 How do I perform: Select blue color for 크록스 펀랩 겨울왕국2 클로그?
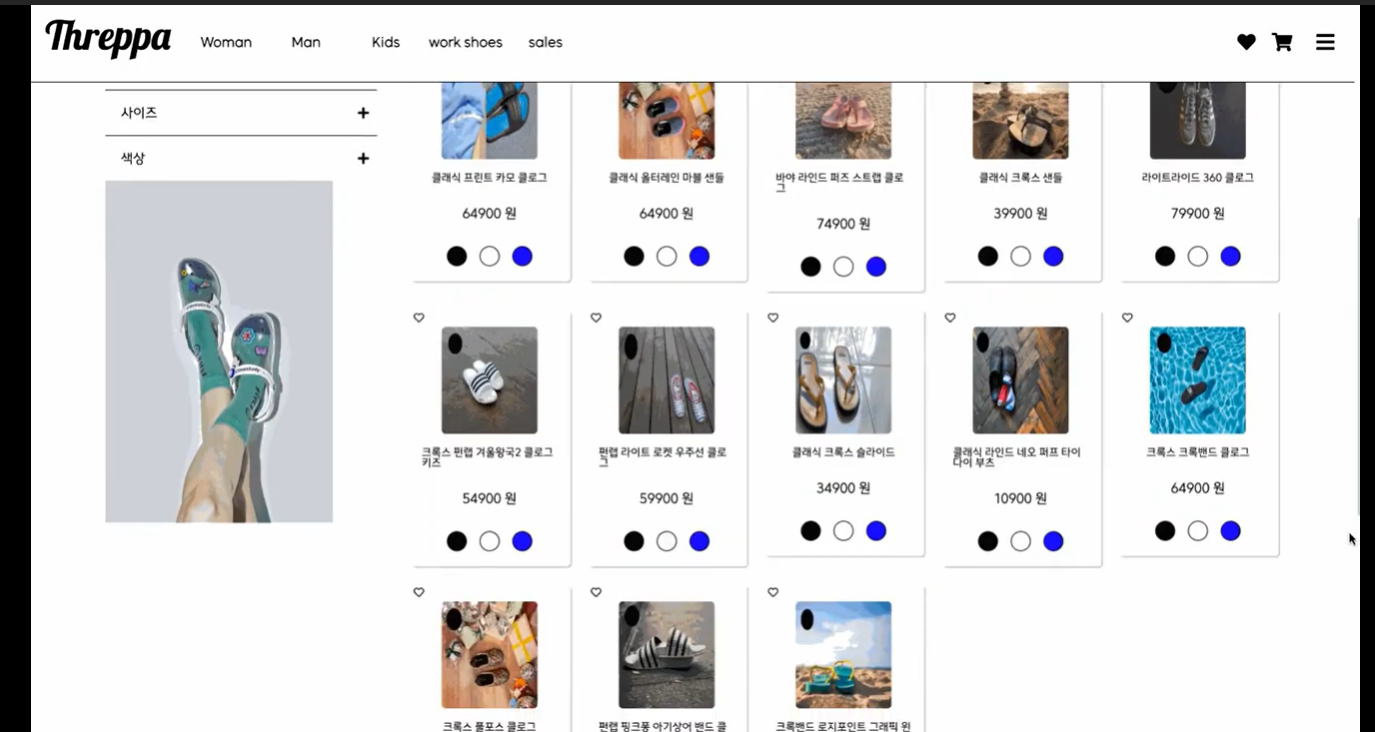click(522, 541)
